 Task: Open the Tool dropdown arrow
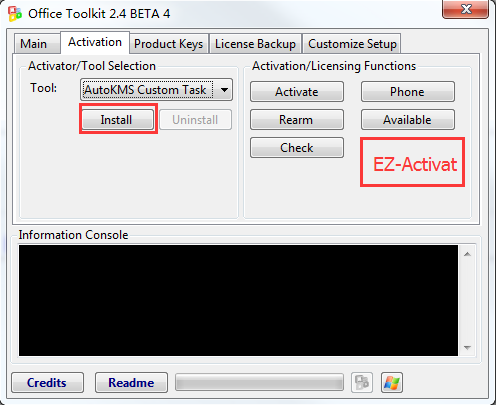pyautogui.click(x=224, y=90)
